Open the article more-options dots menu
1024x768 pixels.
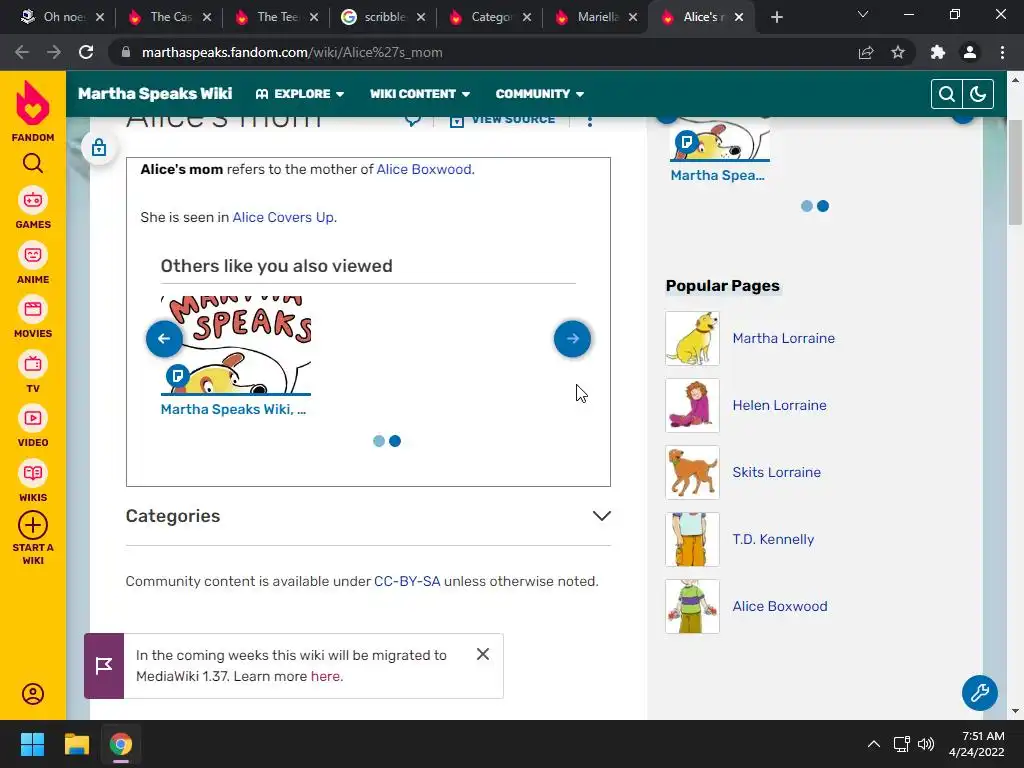pyautogui.click(x=590, y=121)
